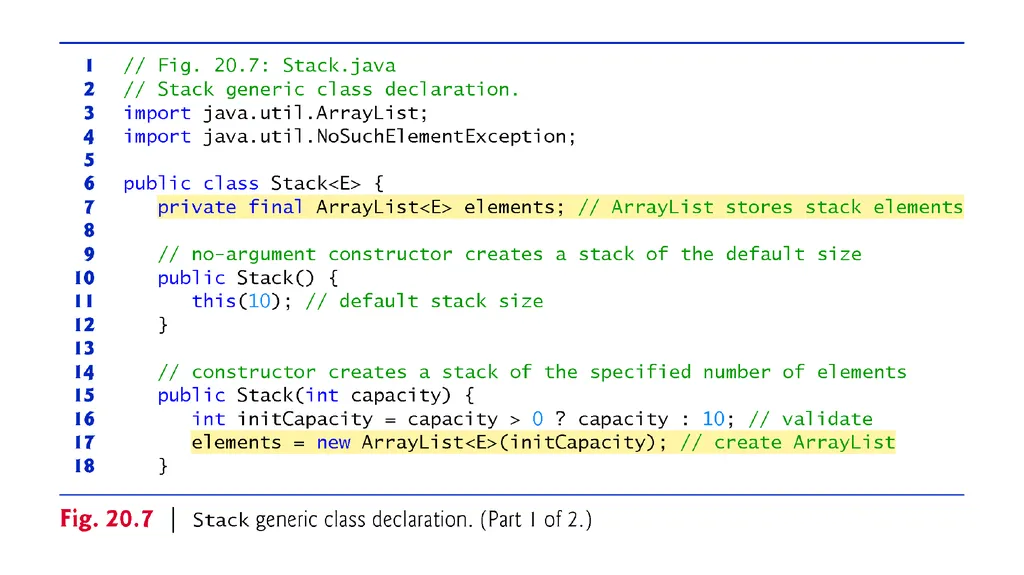Screen dimensions: 1024x575
Task: Click 'this(10);' statement on line 11
Action: [x=242, y=301]
